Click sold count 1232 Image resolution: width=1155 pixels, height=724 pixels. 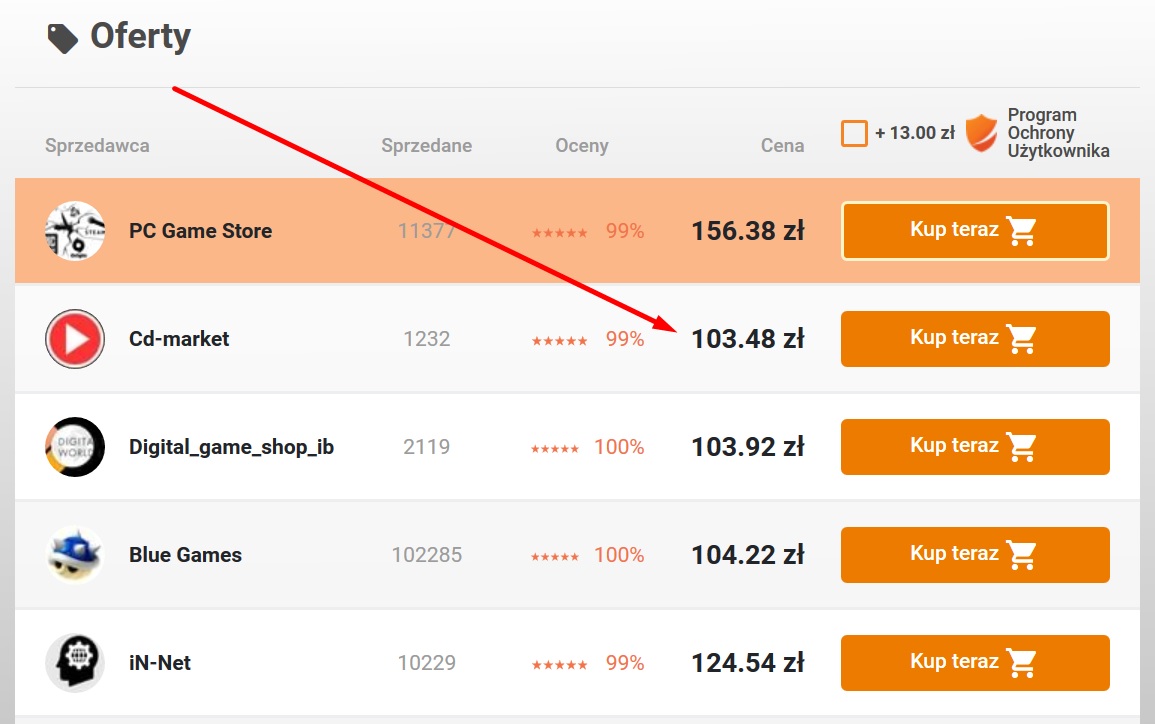(426, 339)
